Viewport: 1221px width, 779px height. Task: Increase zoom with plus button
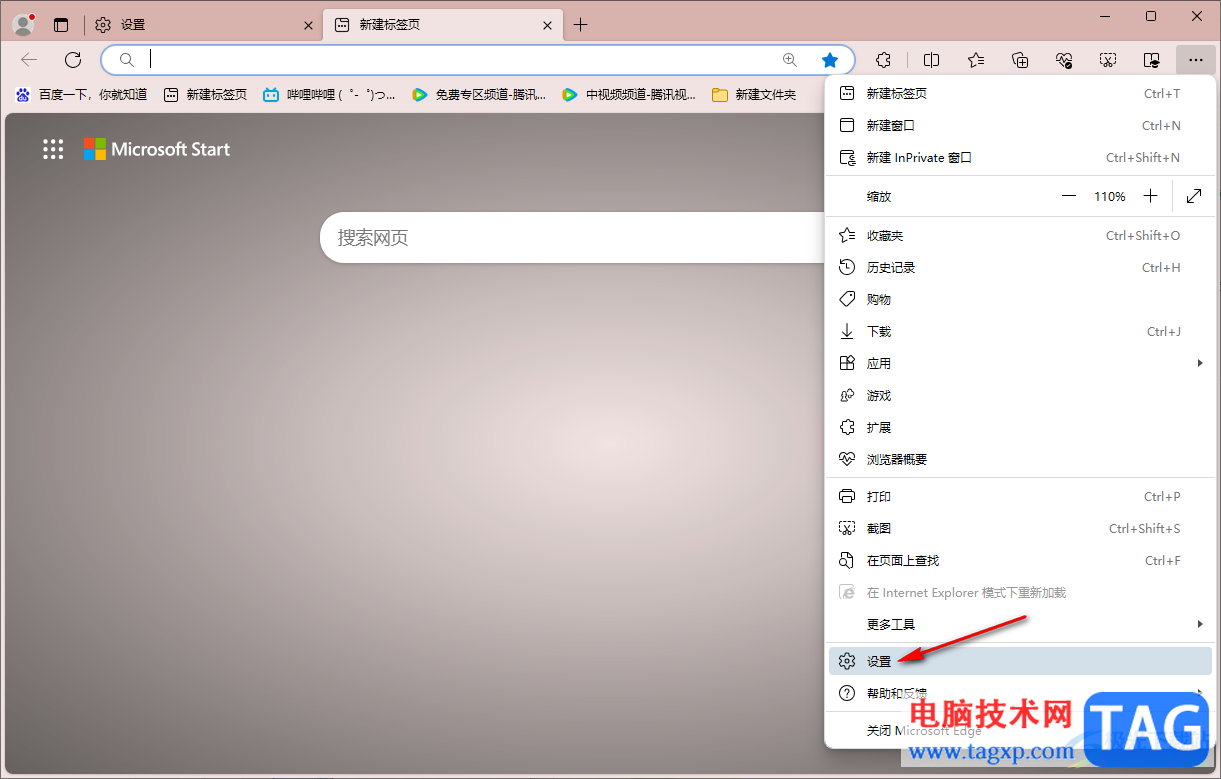(1151, 196)
